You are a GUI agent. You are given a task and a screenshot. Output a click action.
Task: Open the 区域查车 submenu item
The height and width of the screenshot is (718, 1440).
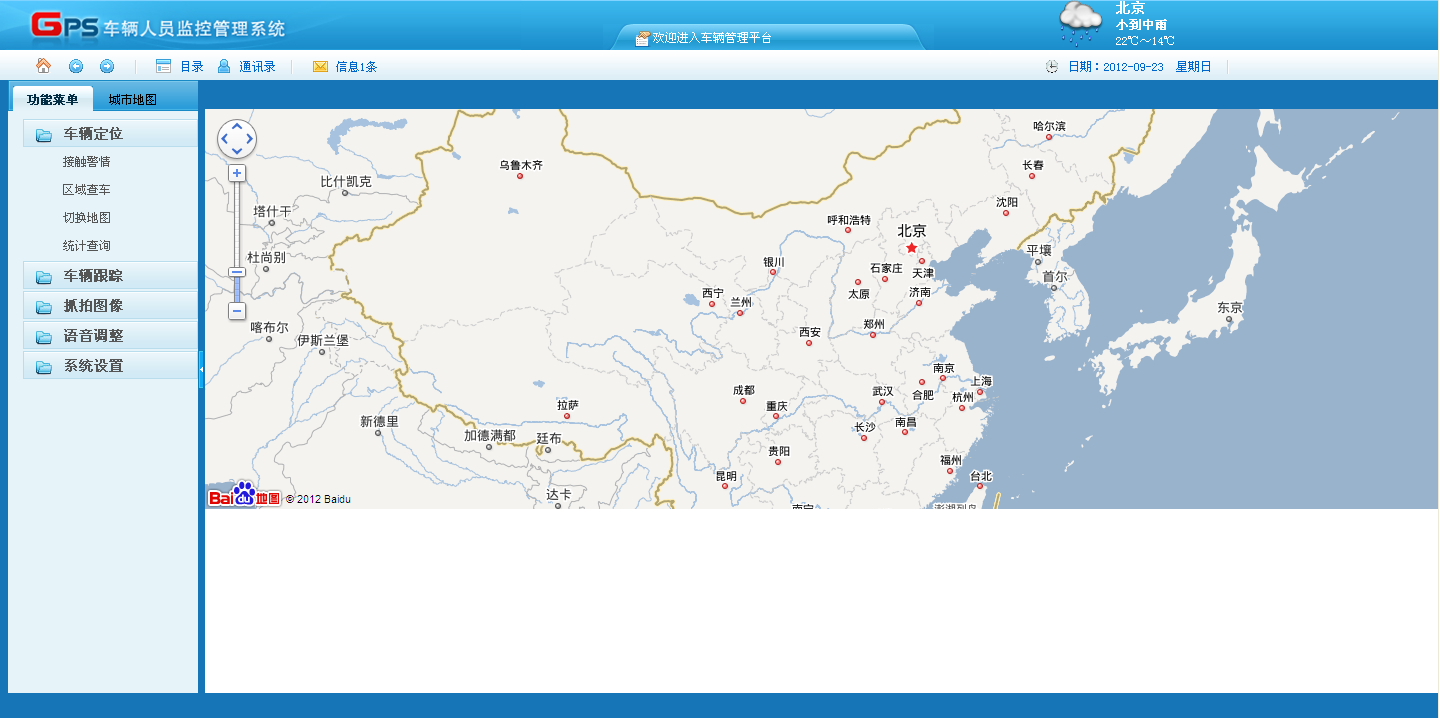pyautogui.click(x=86, y=189)
